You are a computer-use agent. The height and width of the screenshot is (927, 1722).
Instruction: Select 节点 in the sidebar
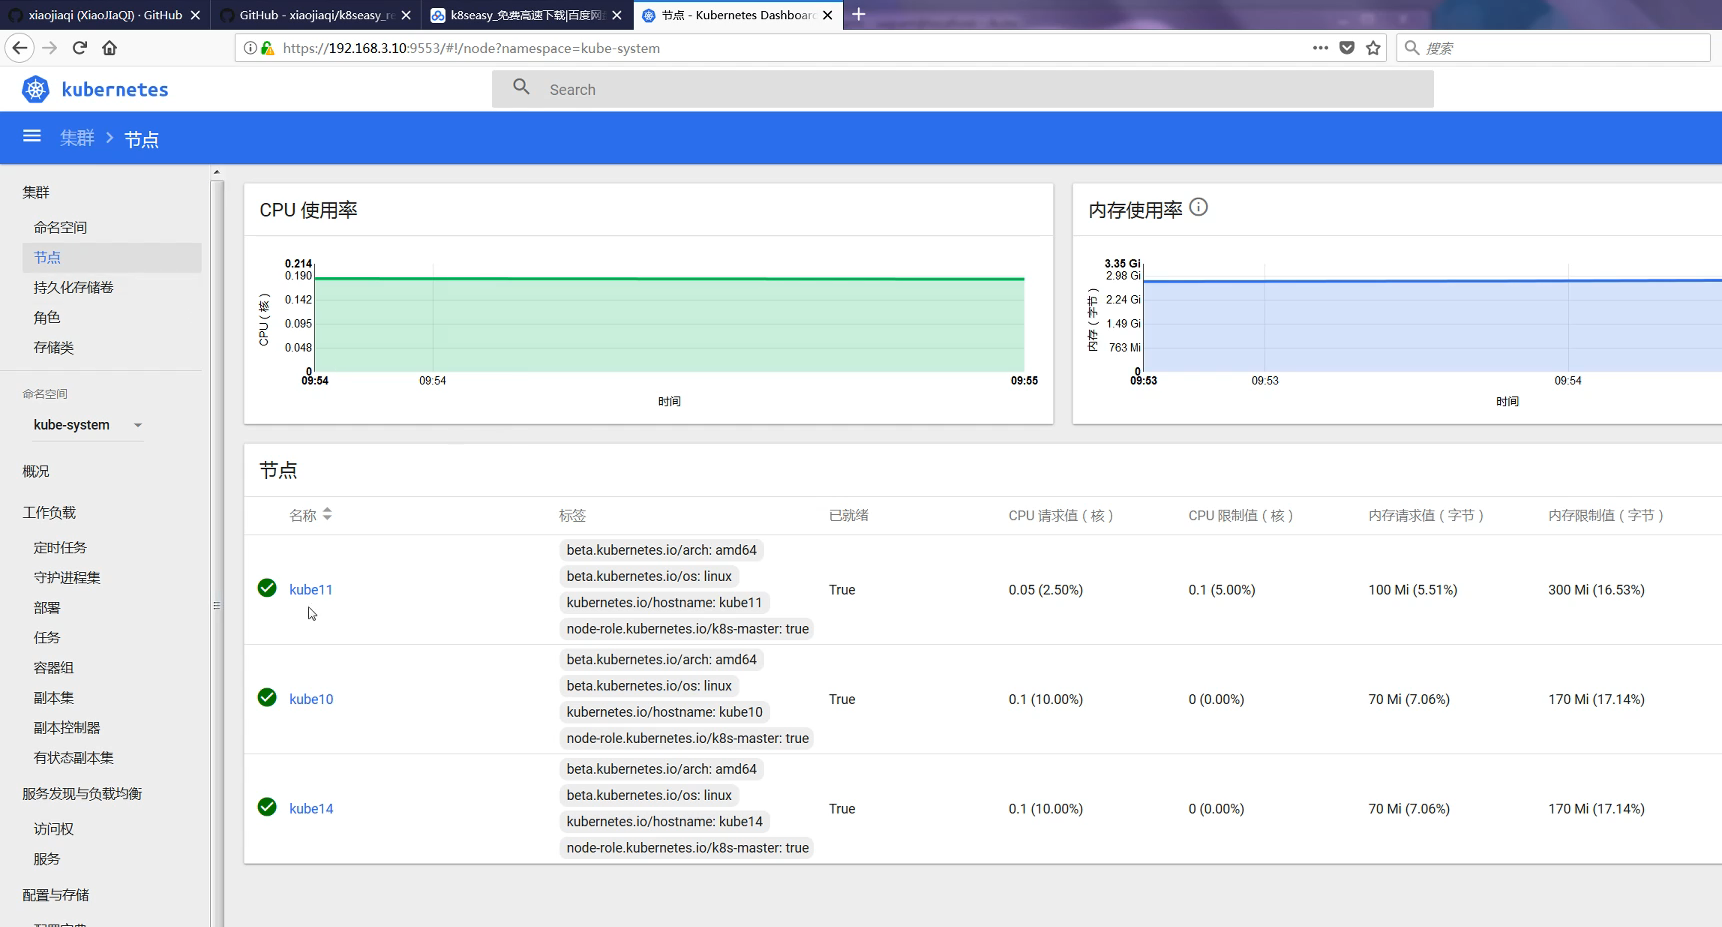pos(111,257)
